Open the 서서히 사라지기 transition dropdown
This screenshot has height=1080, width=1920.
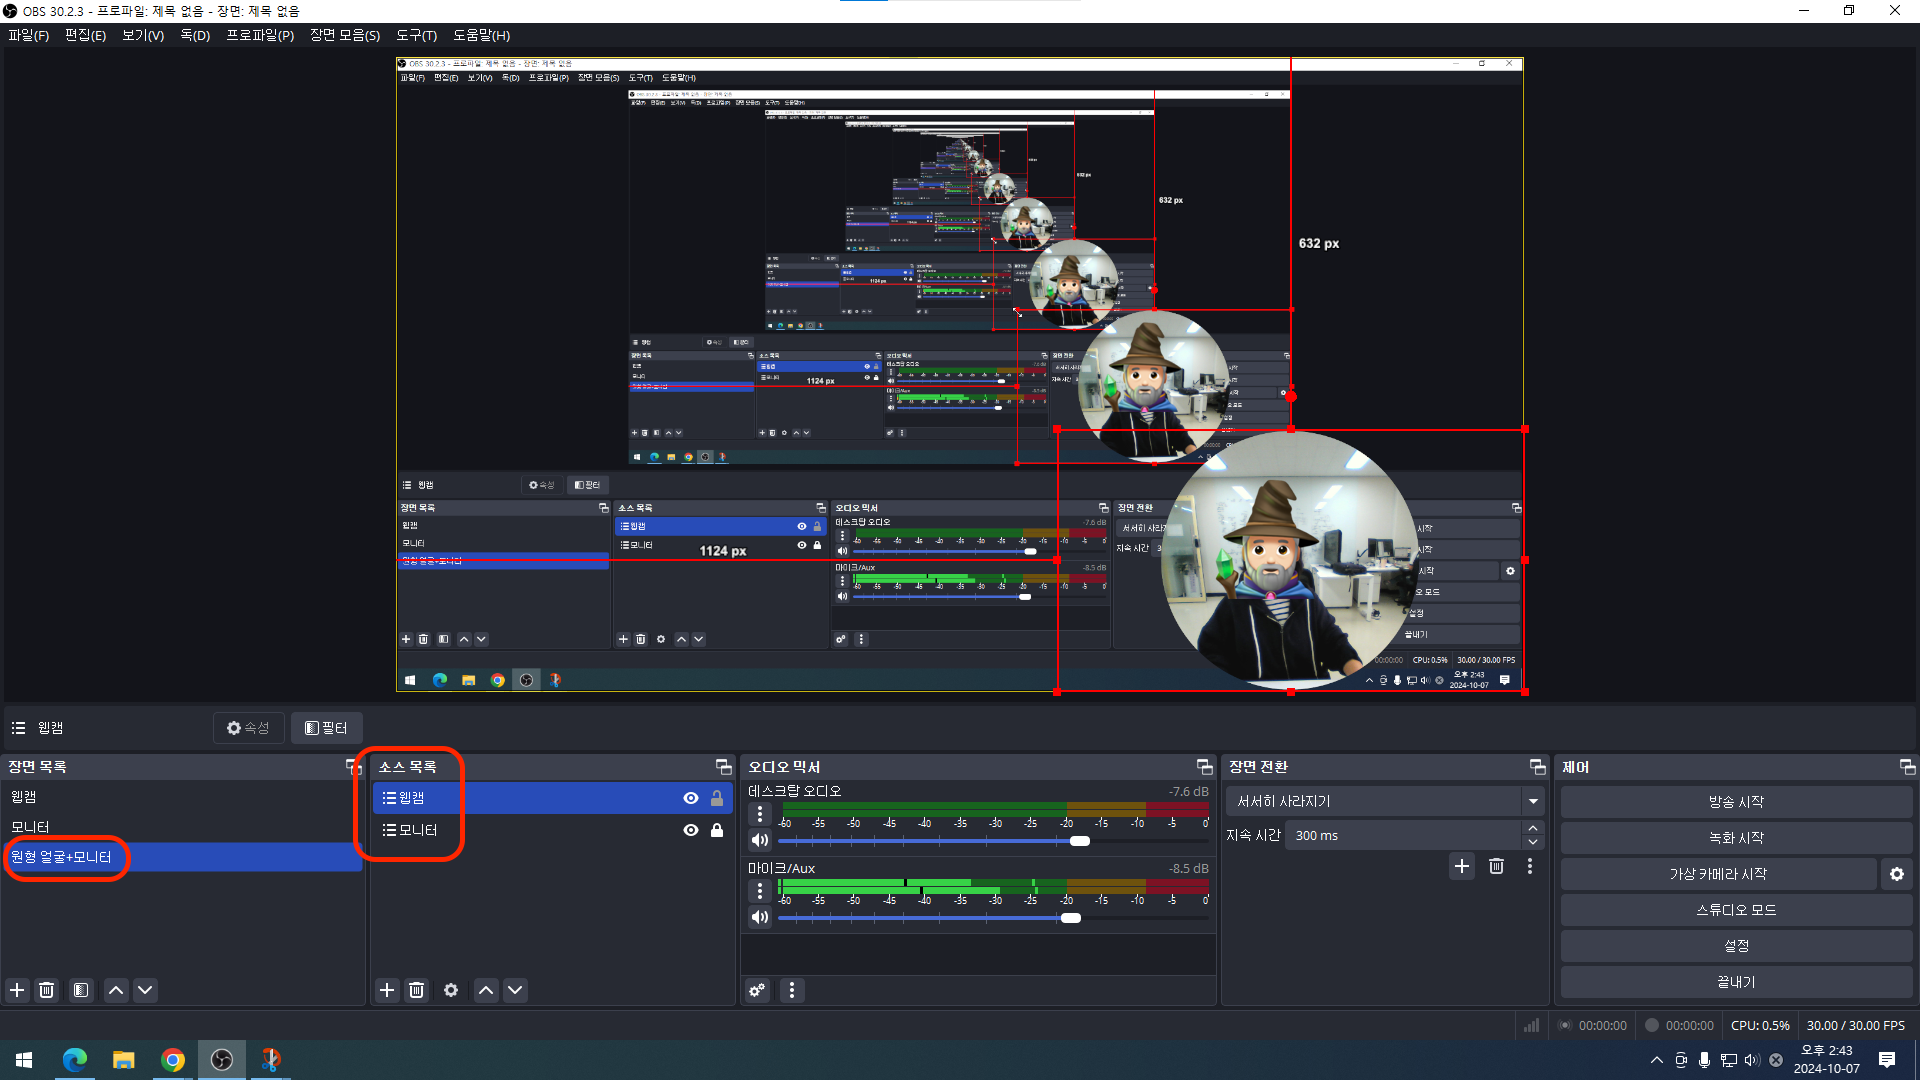tap(1533, 801)
